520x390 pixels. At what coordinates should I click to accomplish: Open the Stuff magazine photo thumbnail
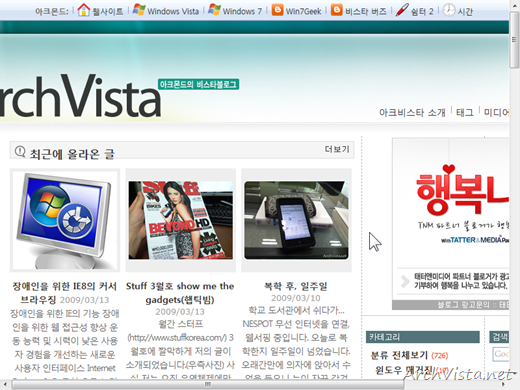pos(181,220)
